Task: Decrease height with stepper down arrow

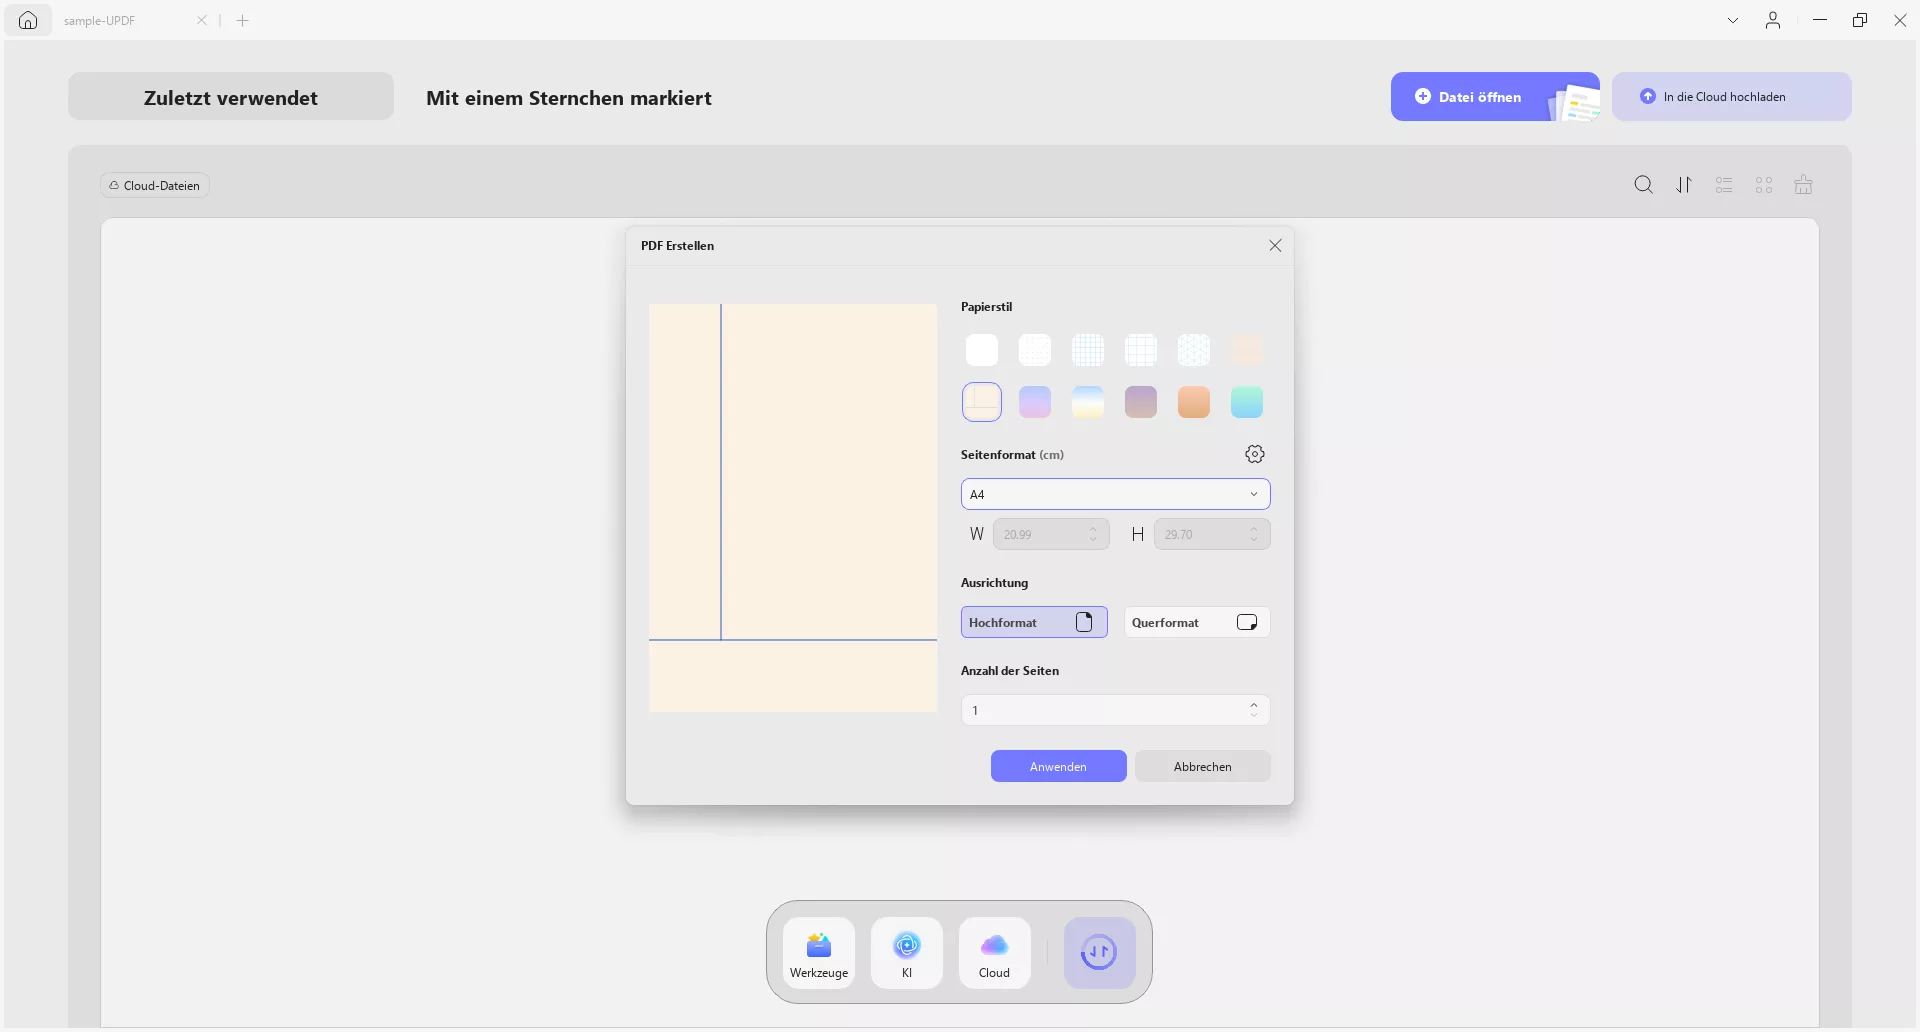Action: coord(1254,540)
